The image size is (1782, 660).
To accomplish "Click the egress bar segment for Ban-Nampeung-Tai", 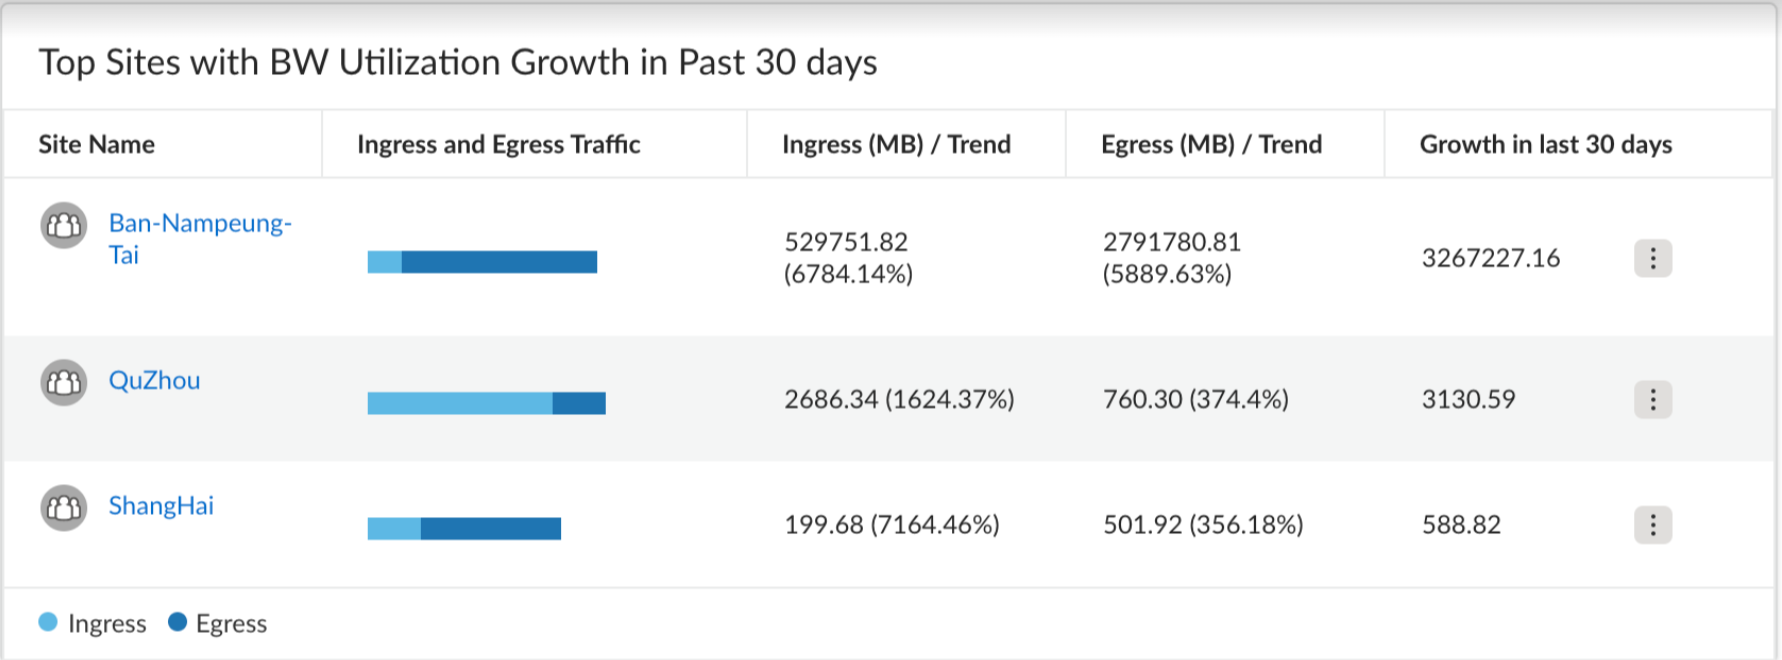I will pos(499,262).
